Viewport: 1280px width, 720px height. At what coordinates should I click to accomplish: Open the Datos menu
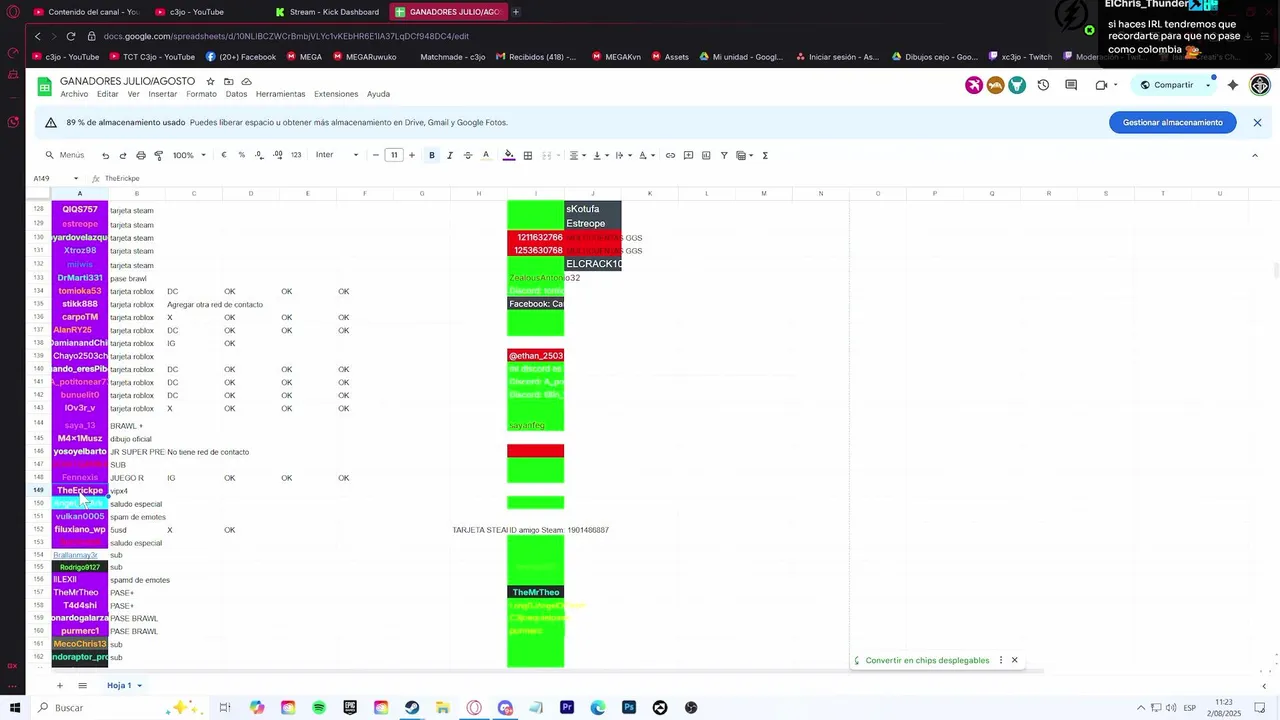point(236,94)
